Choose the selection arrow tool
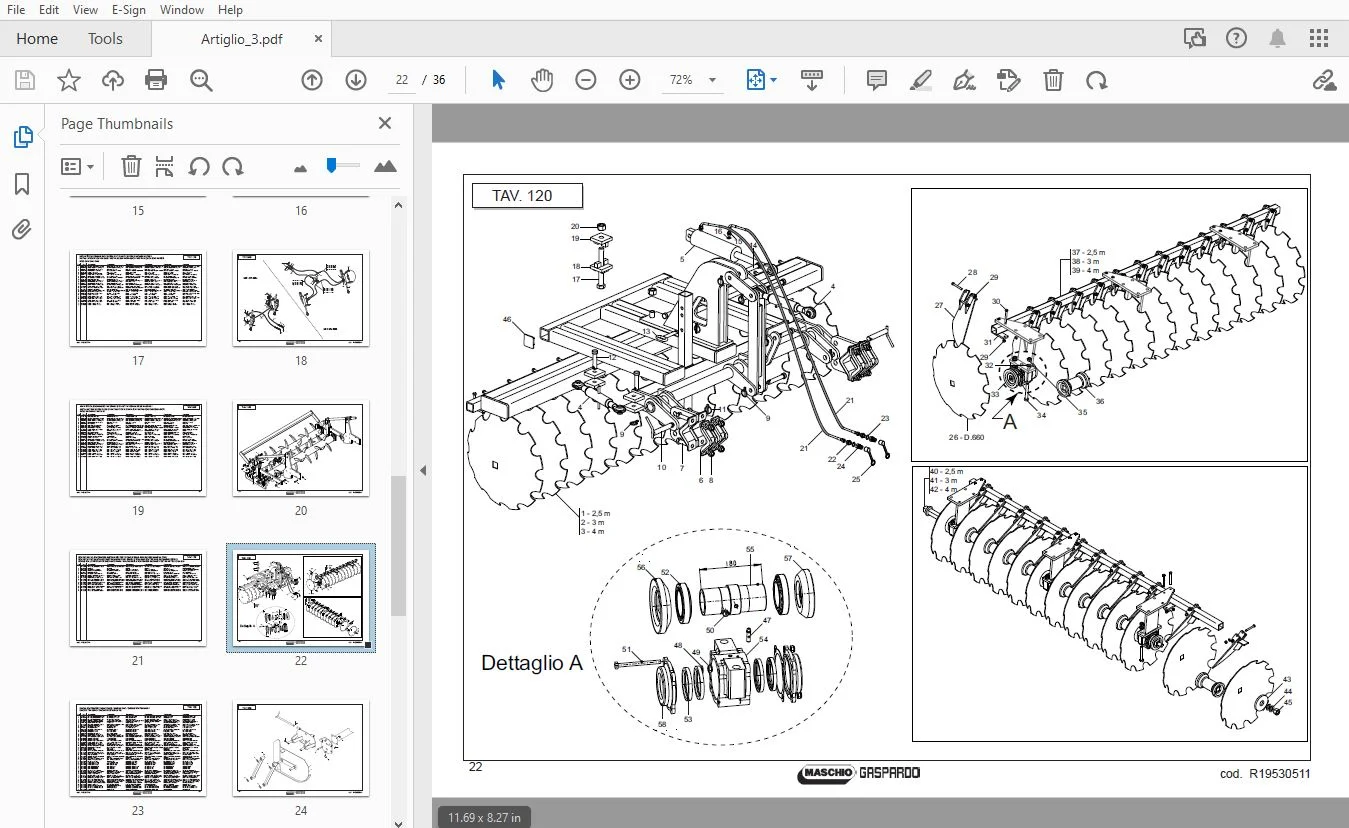Screen dimensions: 1349x828 pos(498,80)
